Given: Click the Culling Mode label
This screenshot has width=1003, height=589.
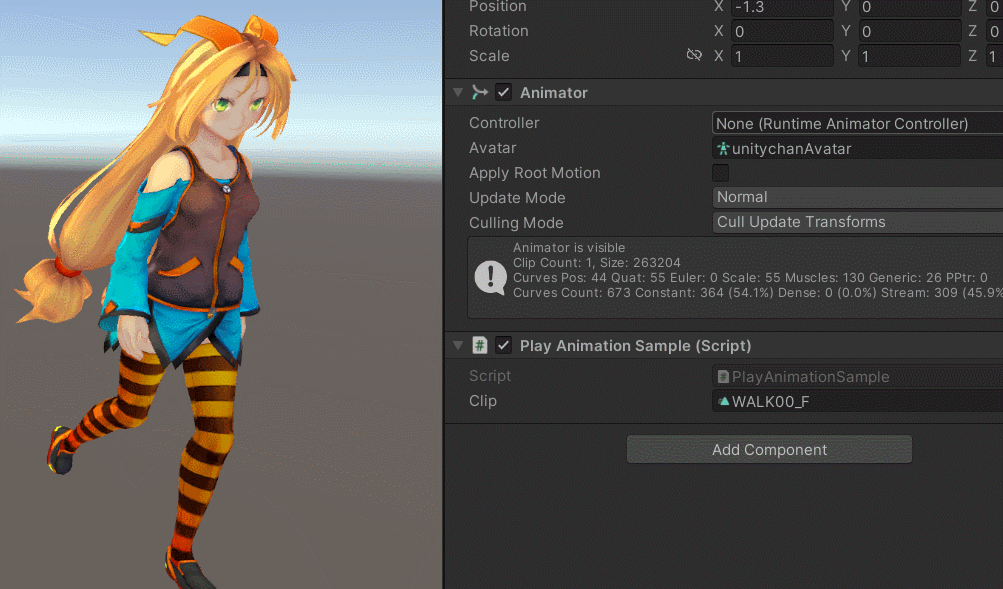Looking at the screenshot, I should [x=516, y=223].
